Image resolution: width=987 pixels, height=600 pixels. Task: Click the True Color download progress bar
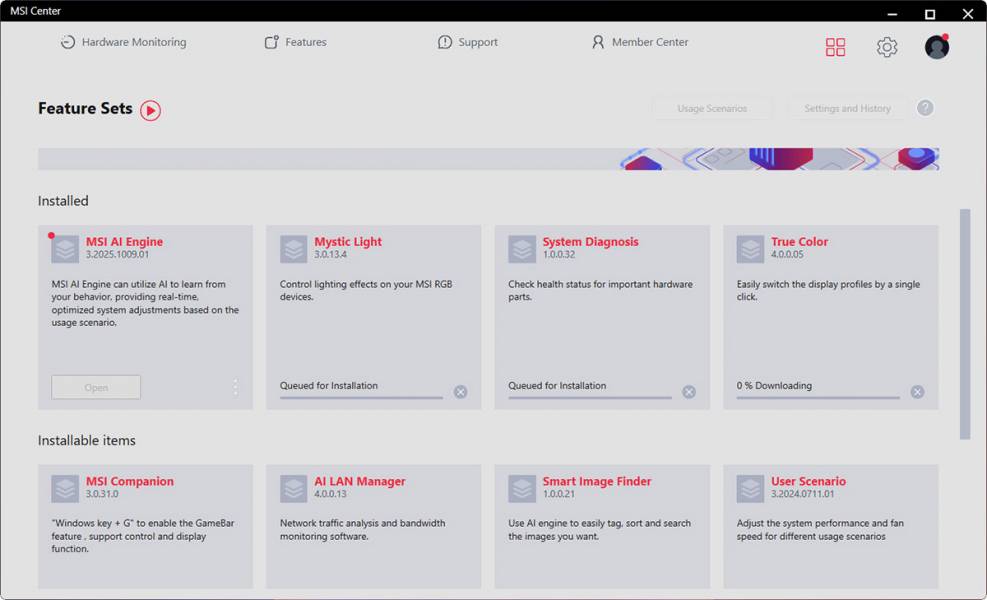tap(817, 398)
